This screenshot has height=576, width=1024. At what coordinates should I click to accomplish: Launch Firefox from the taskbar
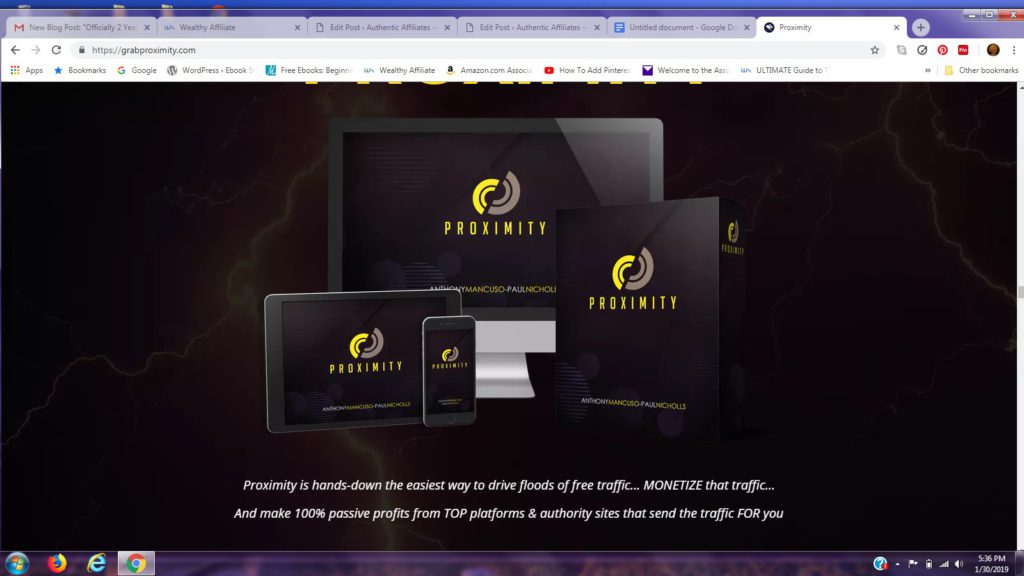(x=57, y=563)
